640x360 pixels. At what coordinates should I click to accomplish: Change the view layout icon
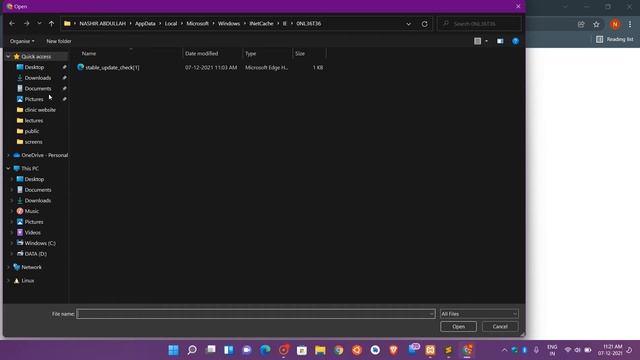[477, 41]
